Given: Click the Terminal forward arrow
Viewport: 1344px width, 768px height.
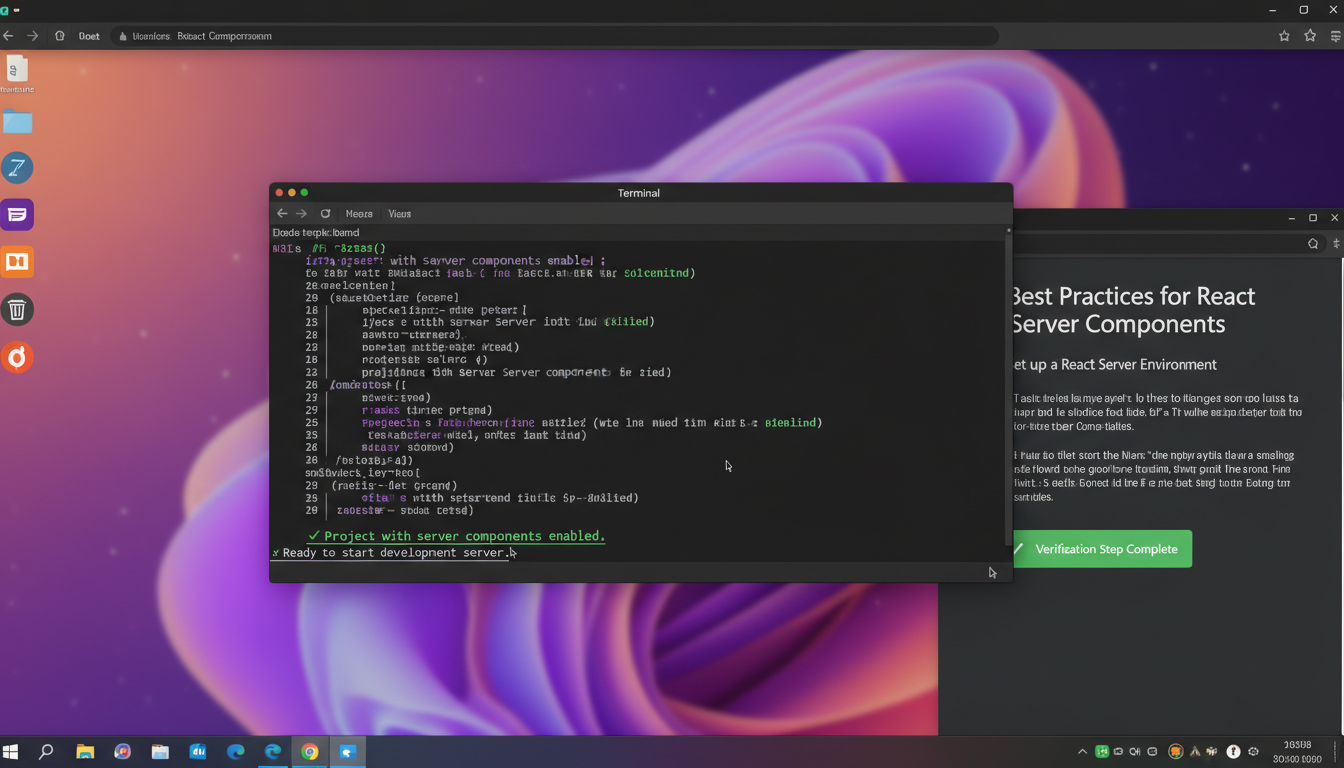Looking at the screenshot, I should (302, 214).
